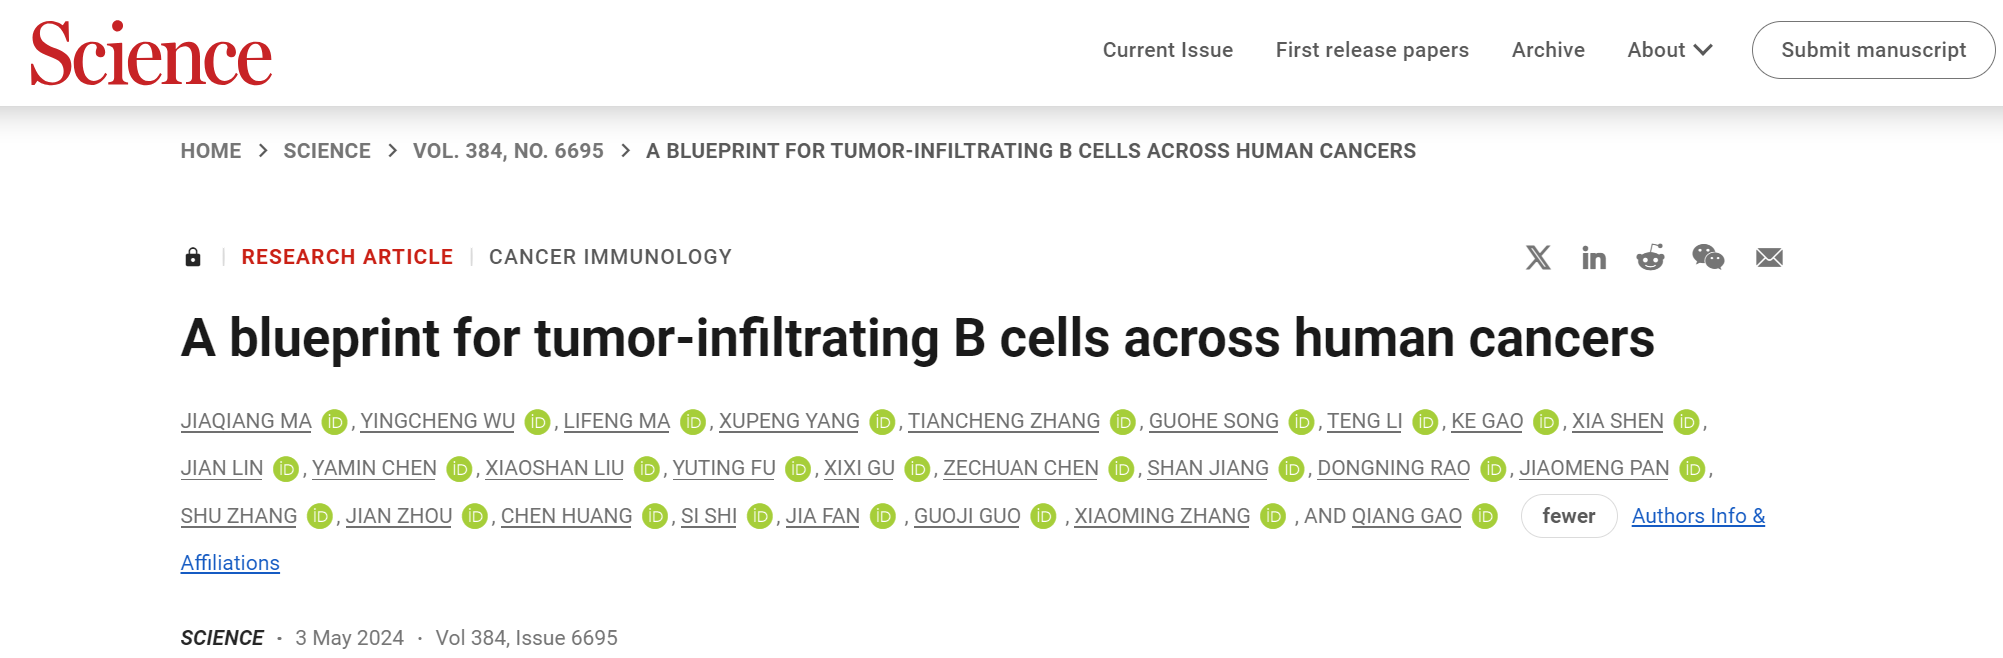Screen dimensions: 2003x658
Task: Open author link Xiaoming Zhang
Action: click(x=1162, y=516)
